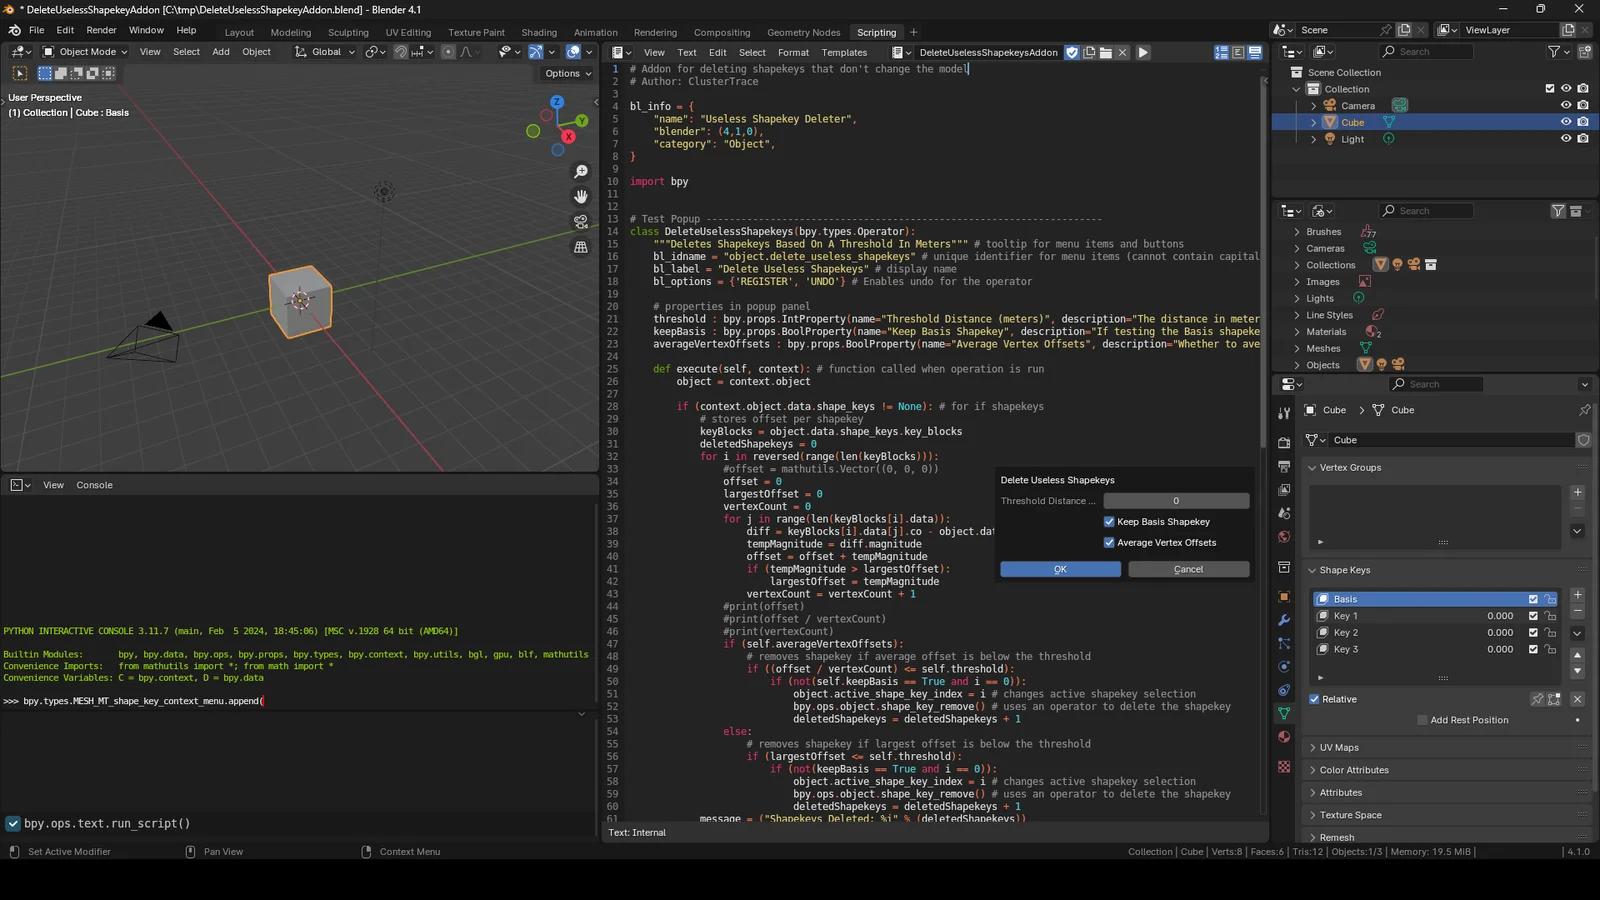Toggle camera view icon in viewport
The width and height of the screenshot is (1600, 900).
point(581,222)
